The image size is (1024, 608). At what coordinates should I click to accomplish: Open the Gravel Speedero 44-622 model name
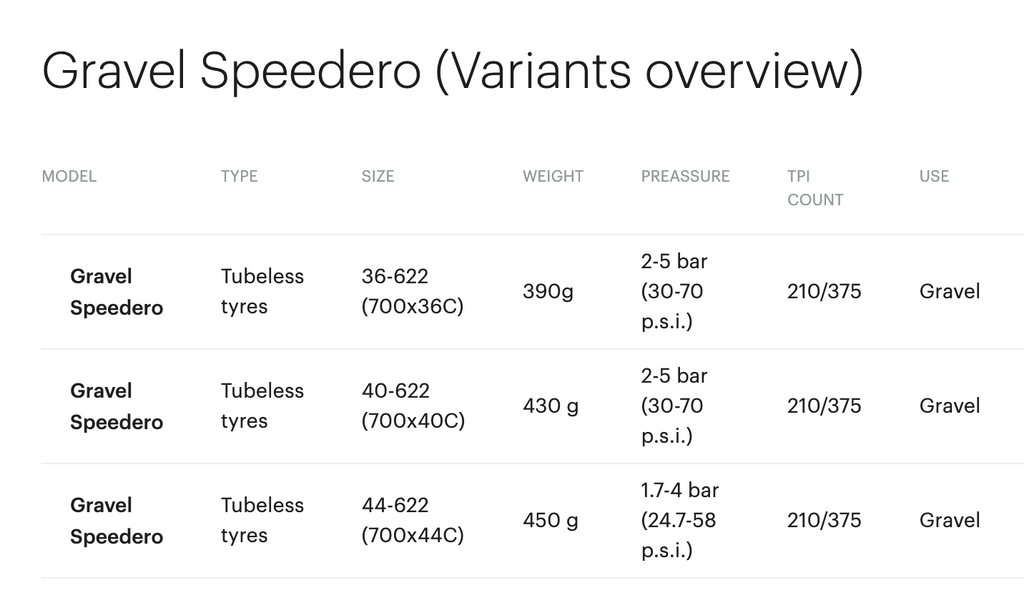[116, 520]
